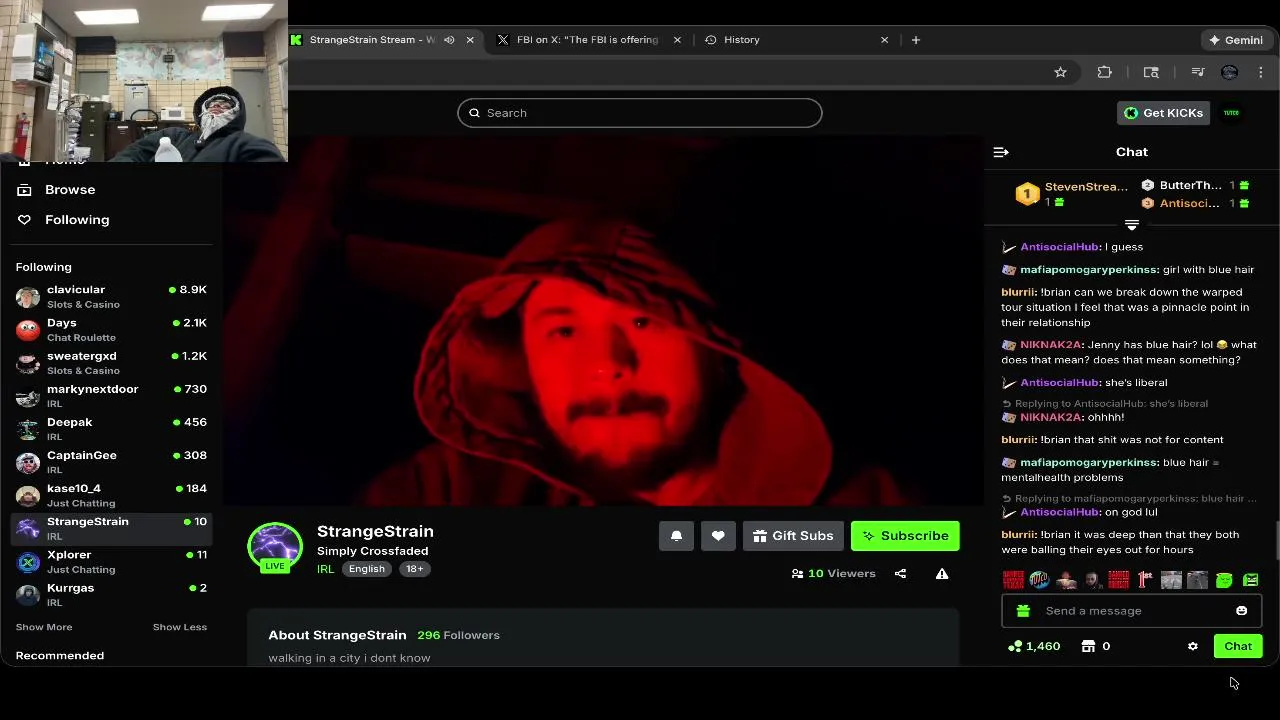This screenshot has height=720, width=1280.
Task: Click StevenStrea... top gifter name
Action: click(x=1086, y=187)
